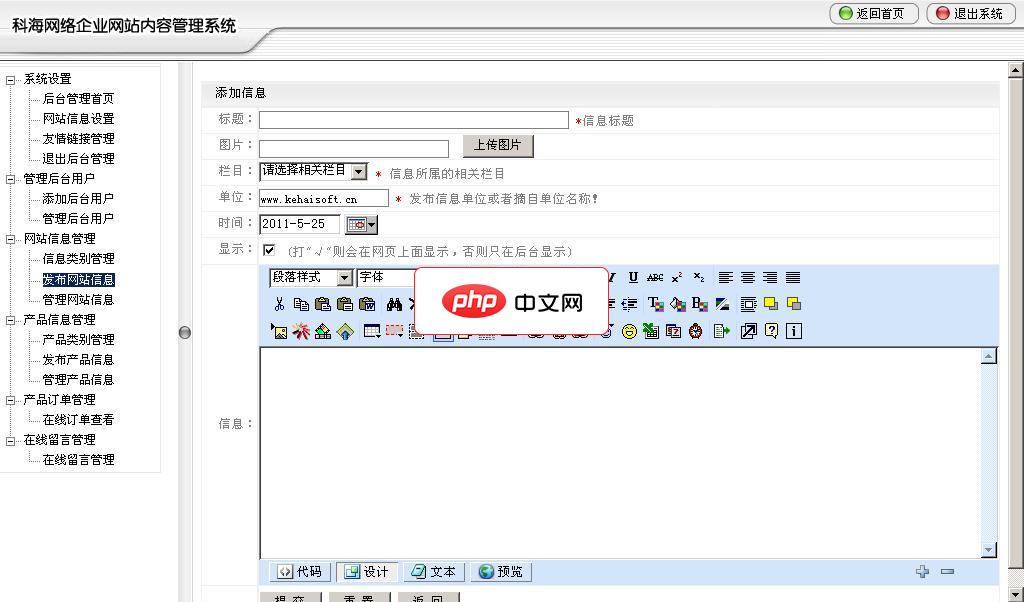
Task: Decrease editor height with minus icon
Action: point(948,571)
